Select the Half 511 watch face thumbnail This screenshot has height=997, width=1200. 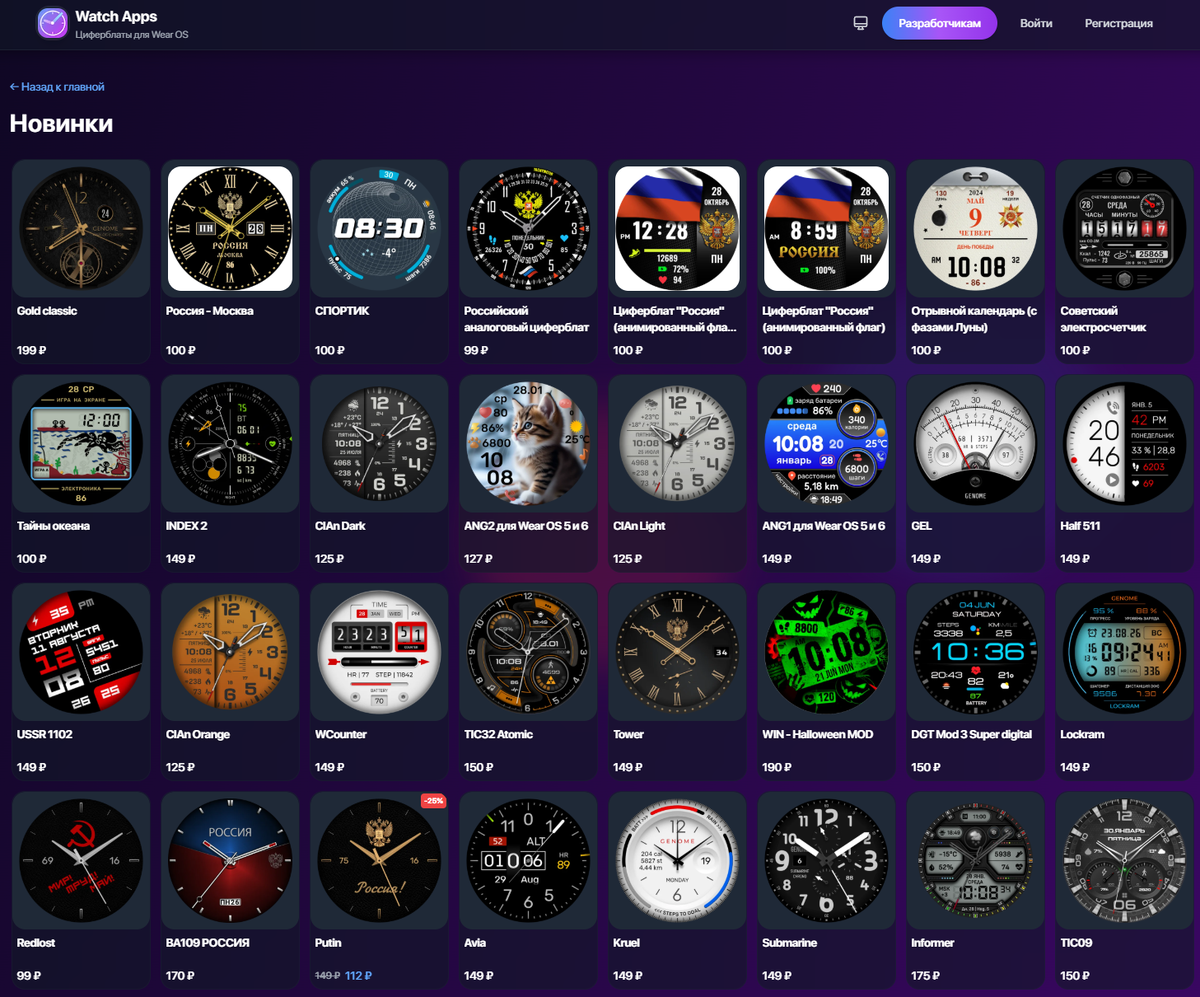pyautogui.click(x=1125, y=443)
